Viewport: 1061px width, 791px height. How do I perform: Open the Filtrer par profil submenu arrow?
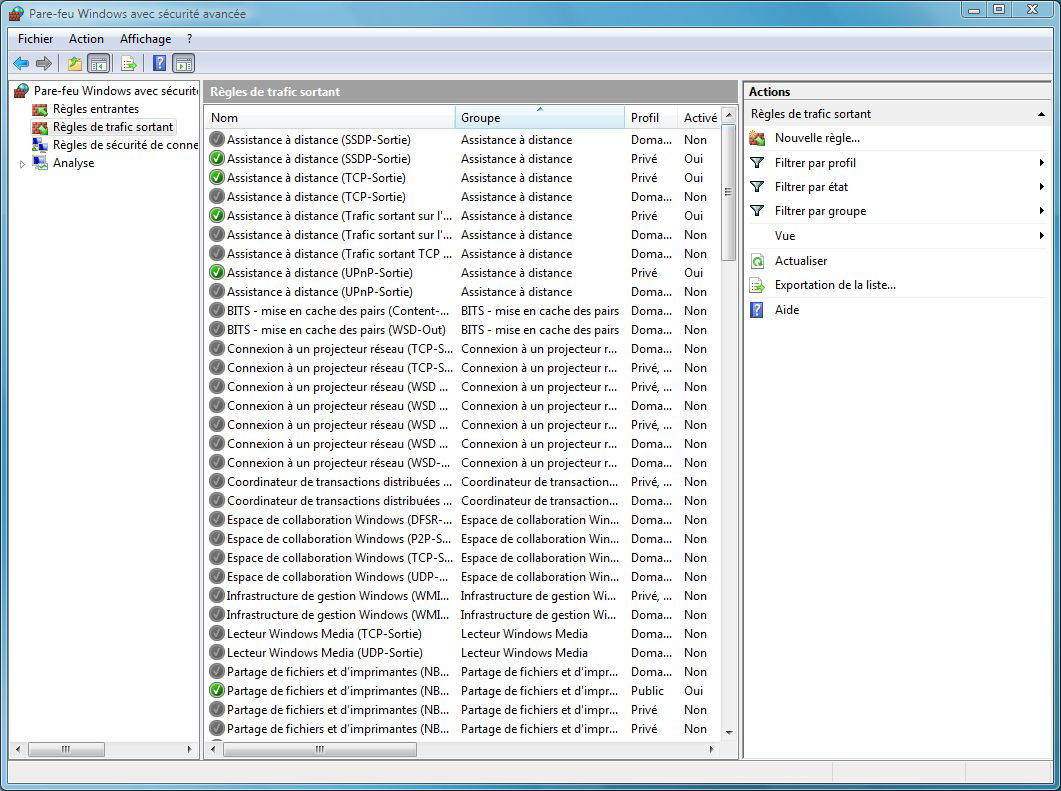[1041, 162]
